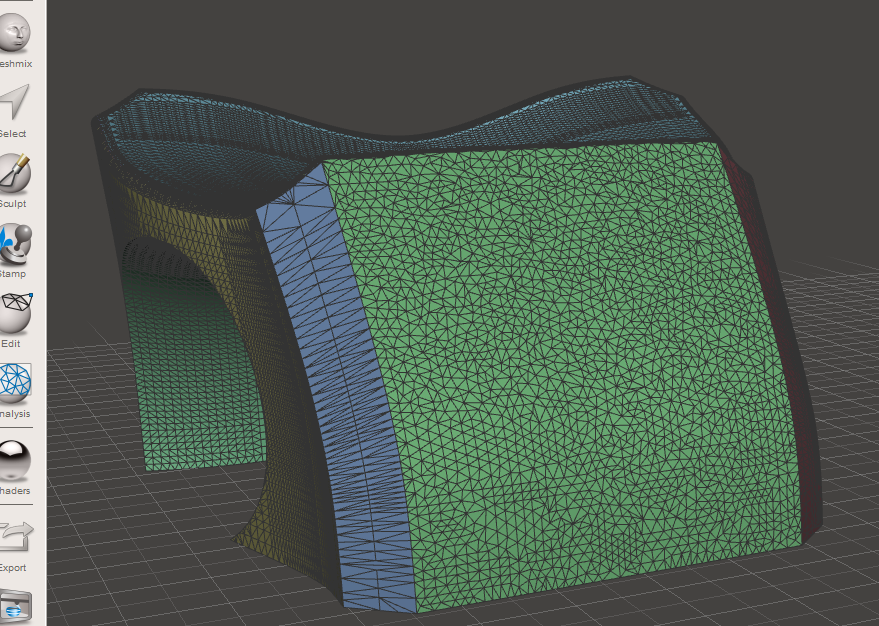879x626 pixels.
Task: Click the Export arrow icon
Action: pos(16,536)
